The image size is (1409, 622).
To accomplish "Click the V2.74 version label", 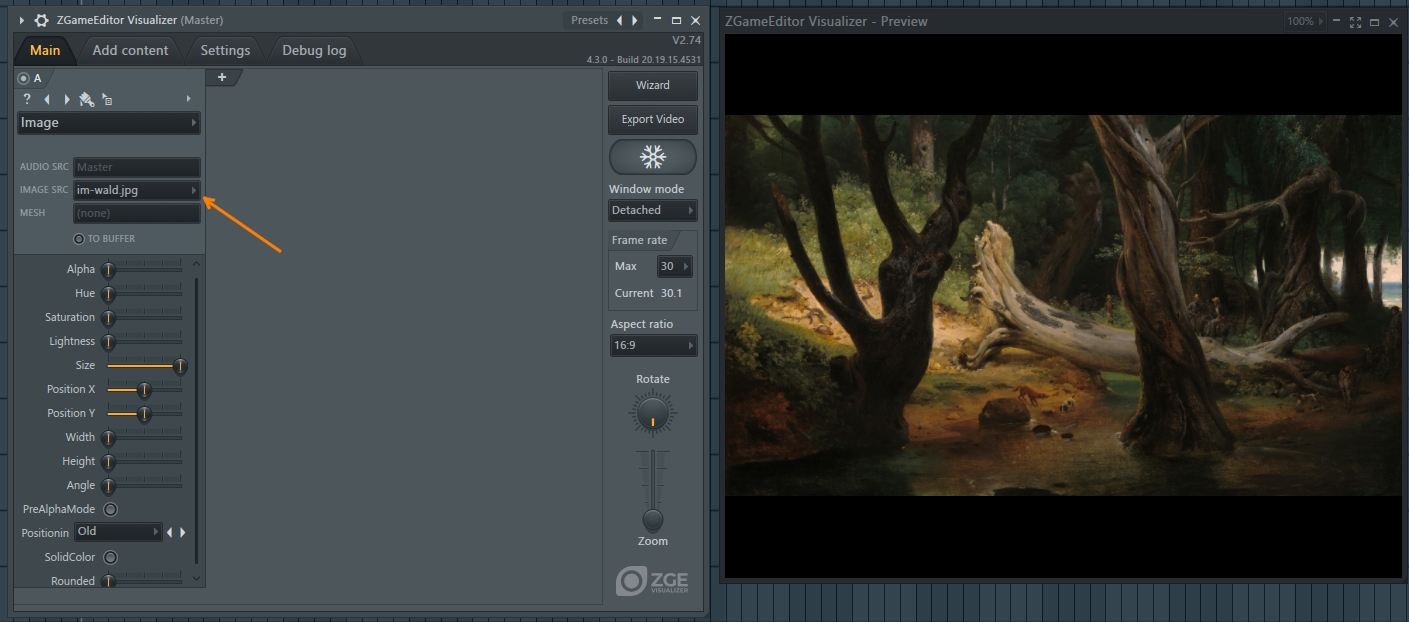I will click(x=687, y=40).
